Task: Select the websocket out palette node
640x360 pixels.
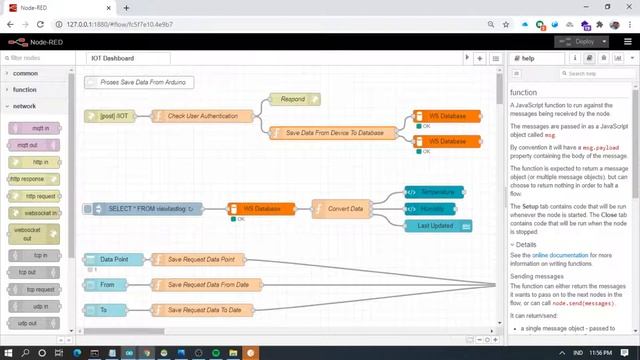Action: click(x=33, y=234)
